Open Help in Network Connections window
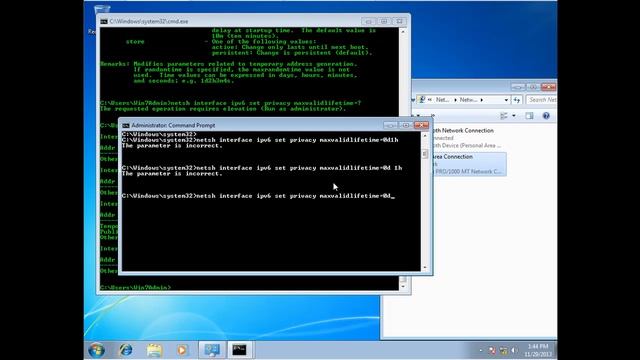The image size is (640, 360). (546, 116)
